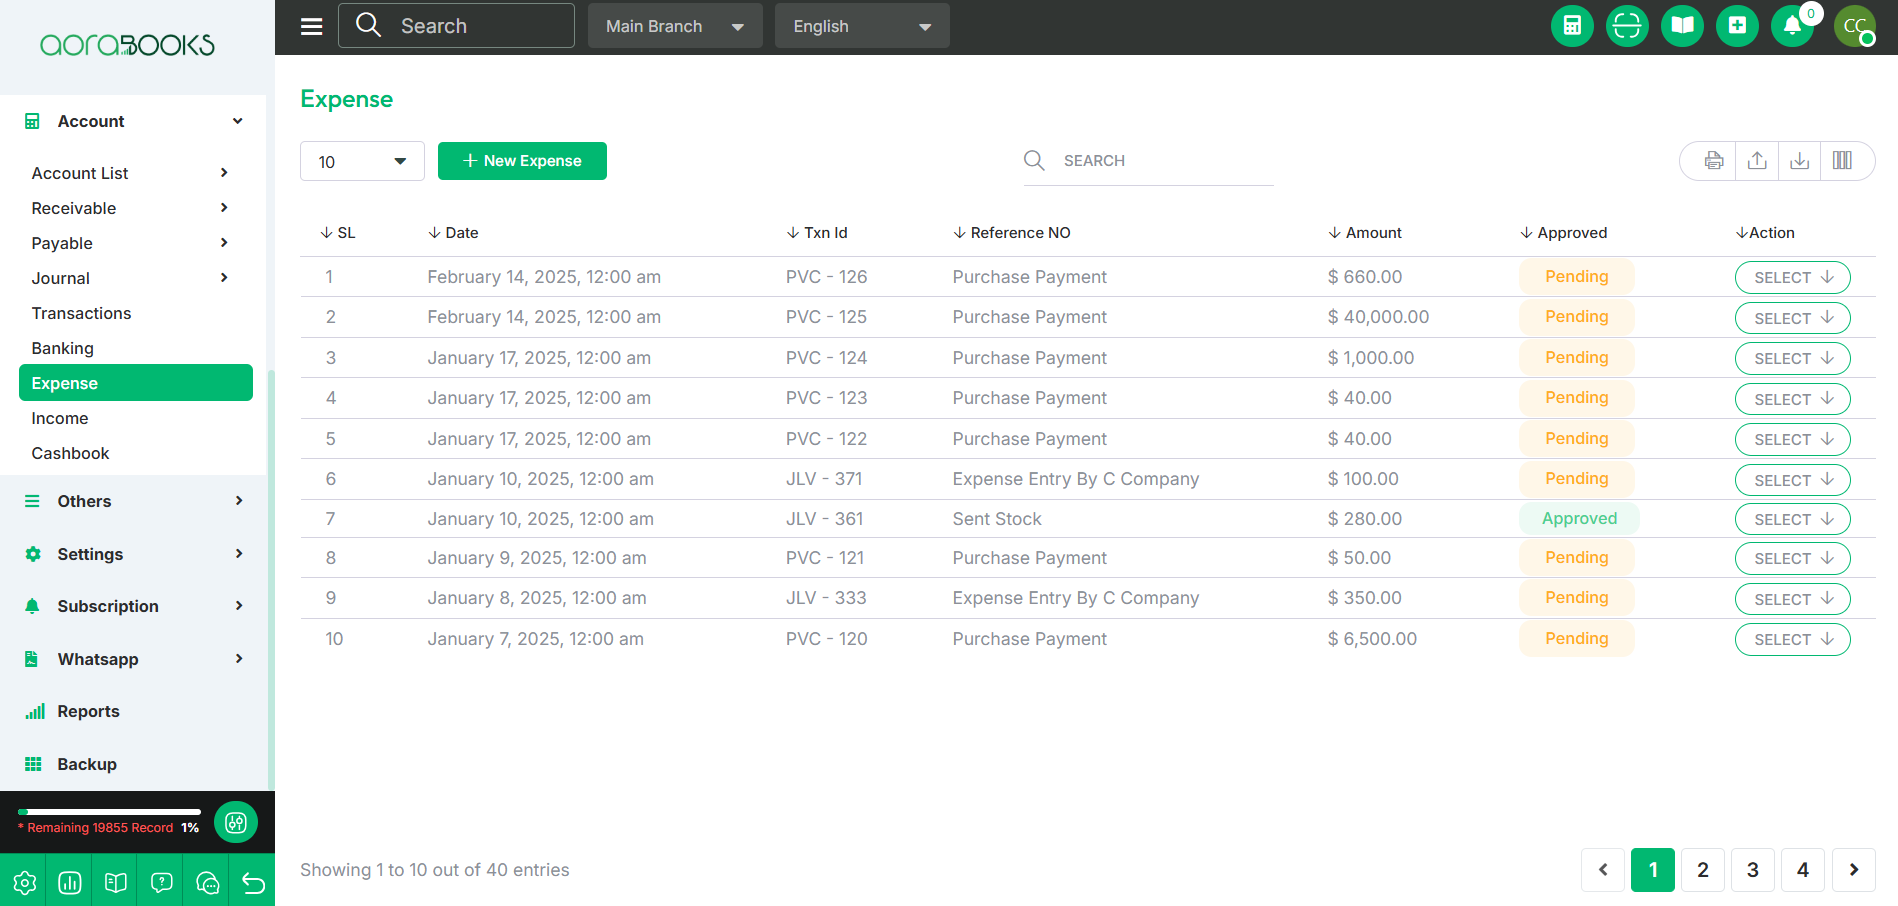Screen dimensions: 1898x906
Task: Go to next page arrow
Action: [x=1854, y=870]
